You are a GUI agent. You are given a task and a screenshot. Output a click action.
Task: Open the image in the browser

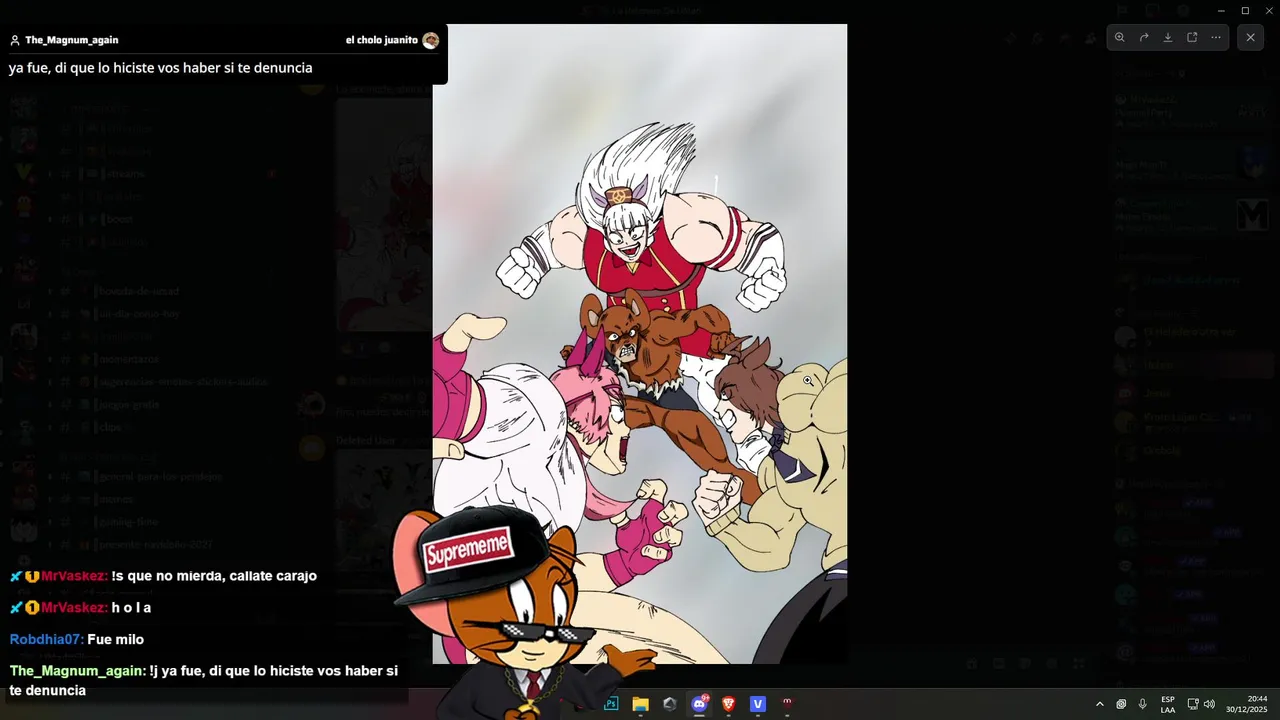coord(1192,38)
